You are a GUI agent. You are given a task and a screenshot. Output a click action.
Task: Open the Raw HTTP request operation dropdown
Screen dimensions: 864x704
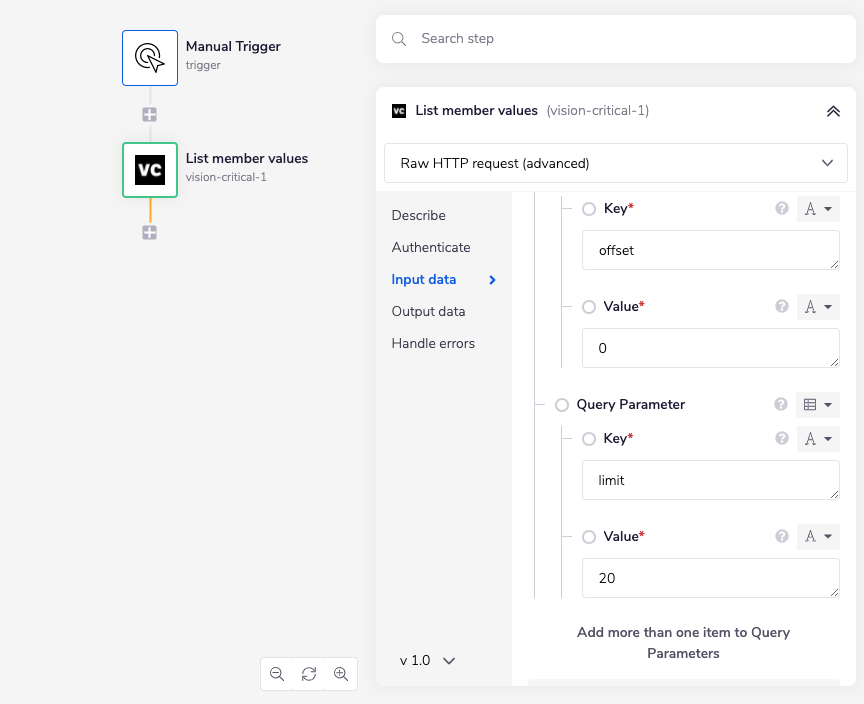tap(615, 163)
